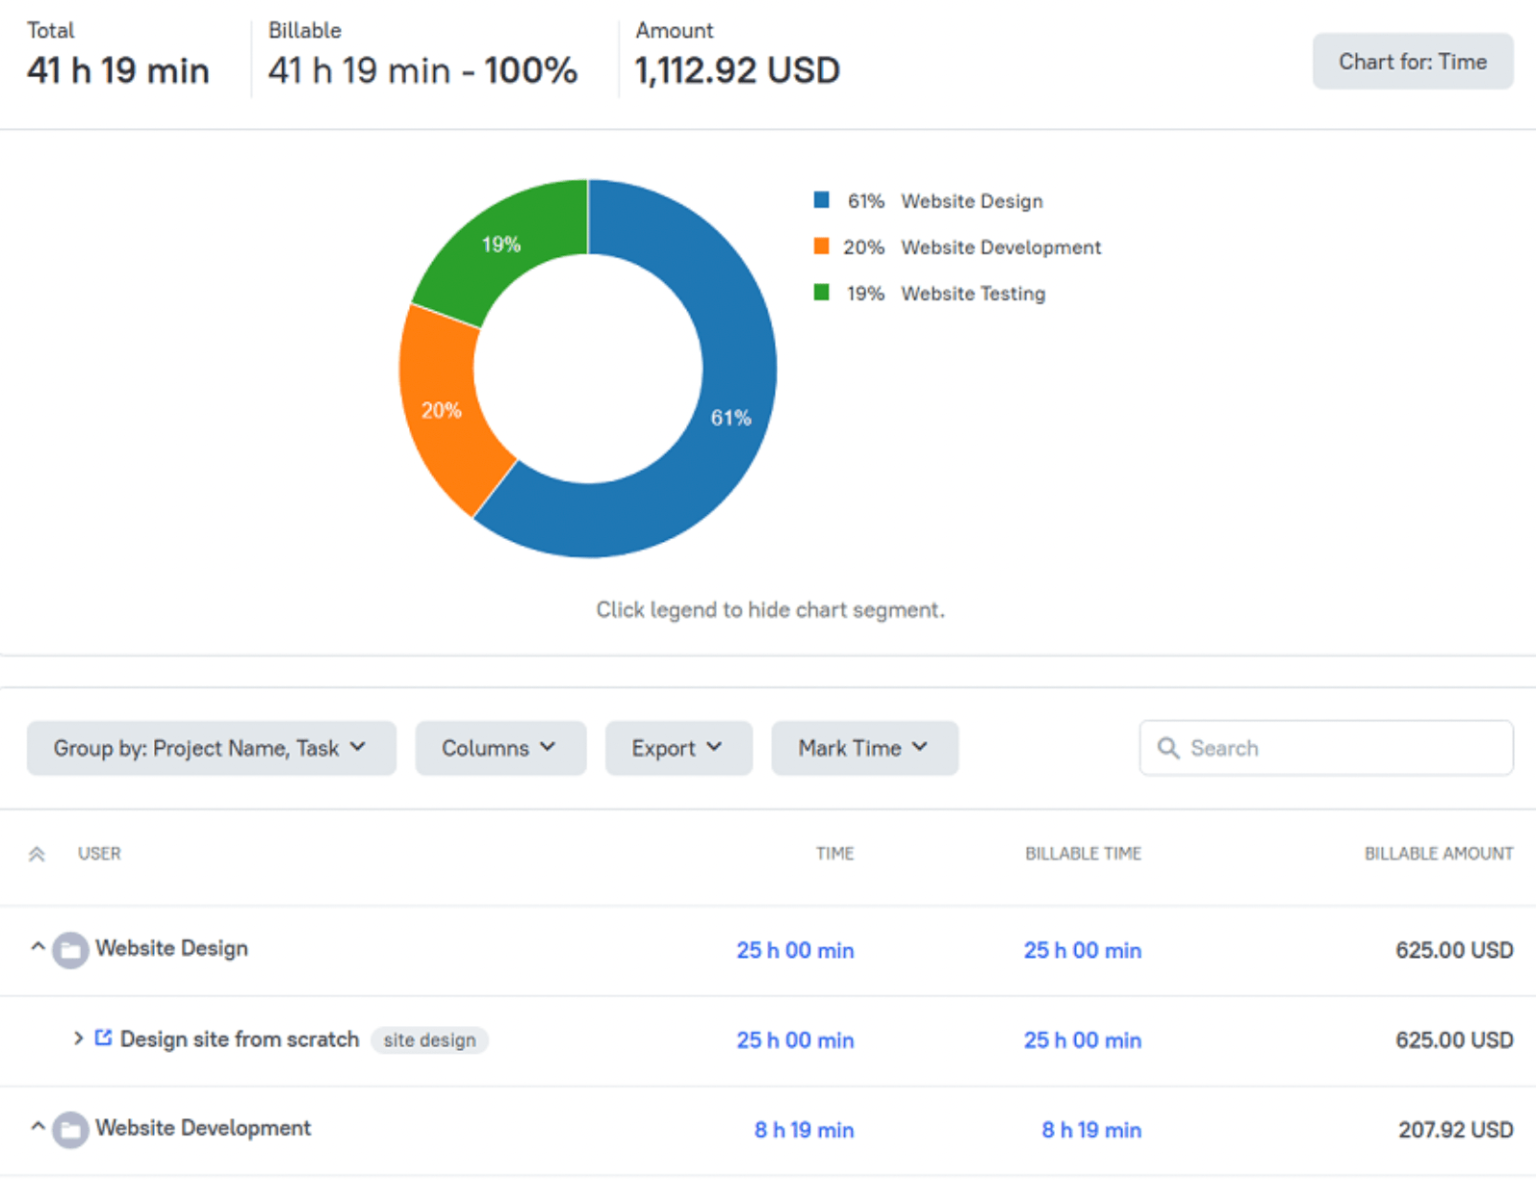Click the green legend square for Website Testing
The width and height of the screenshot is (1536, 1180).
(x=820, y=293)
